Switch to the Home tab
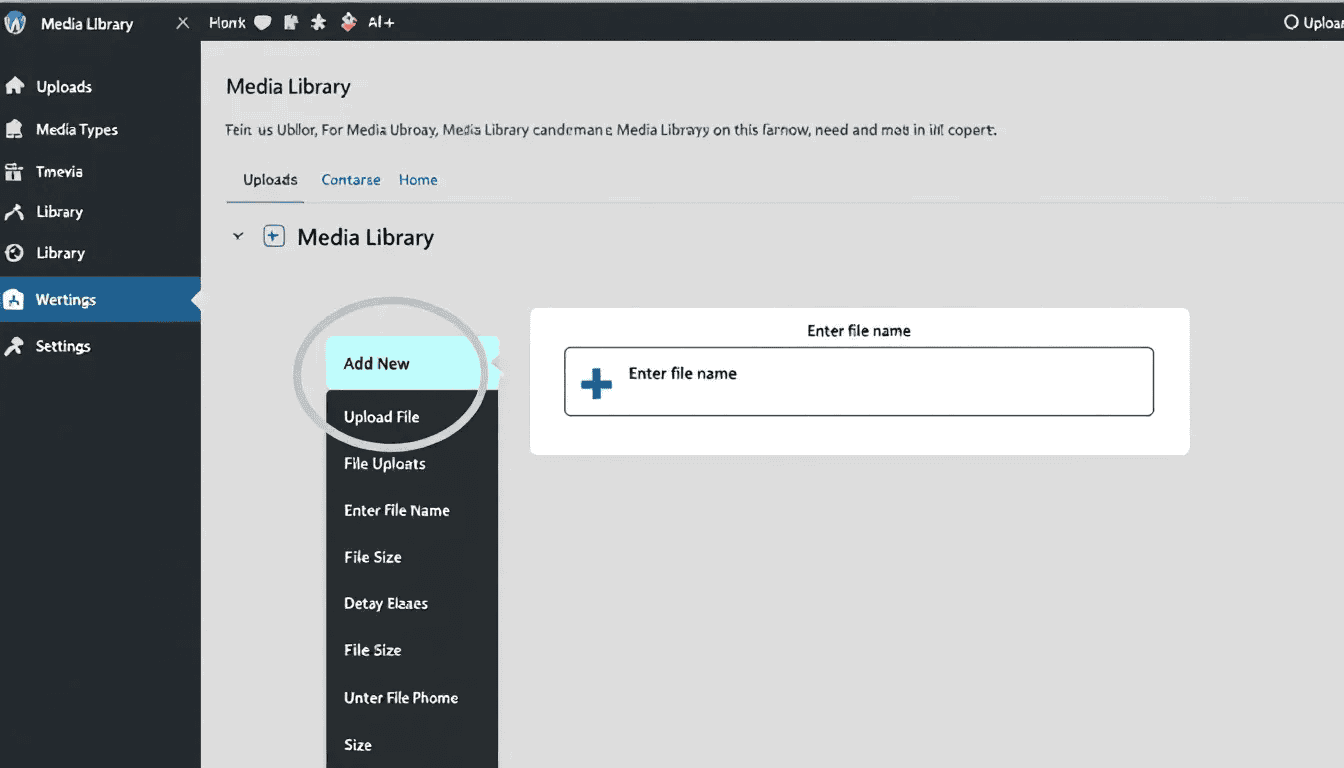1344x768 pixels. click(418, 180)
